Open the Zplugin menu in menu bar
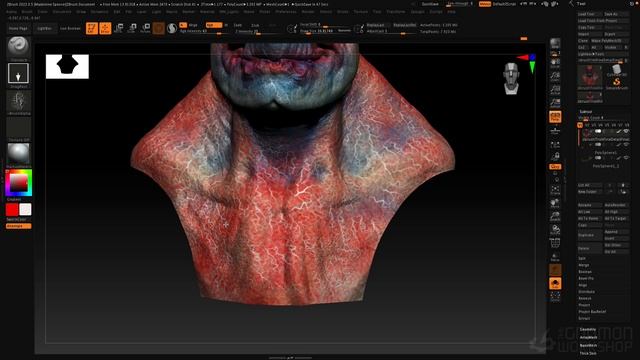 [418, 12]
